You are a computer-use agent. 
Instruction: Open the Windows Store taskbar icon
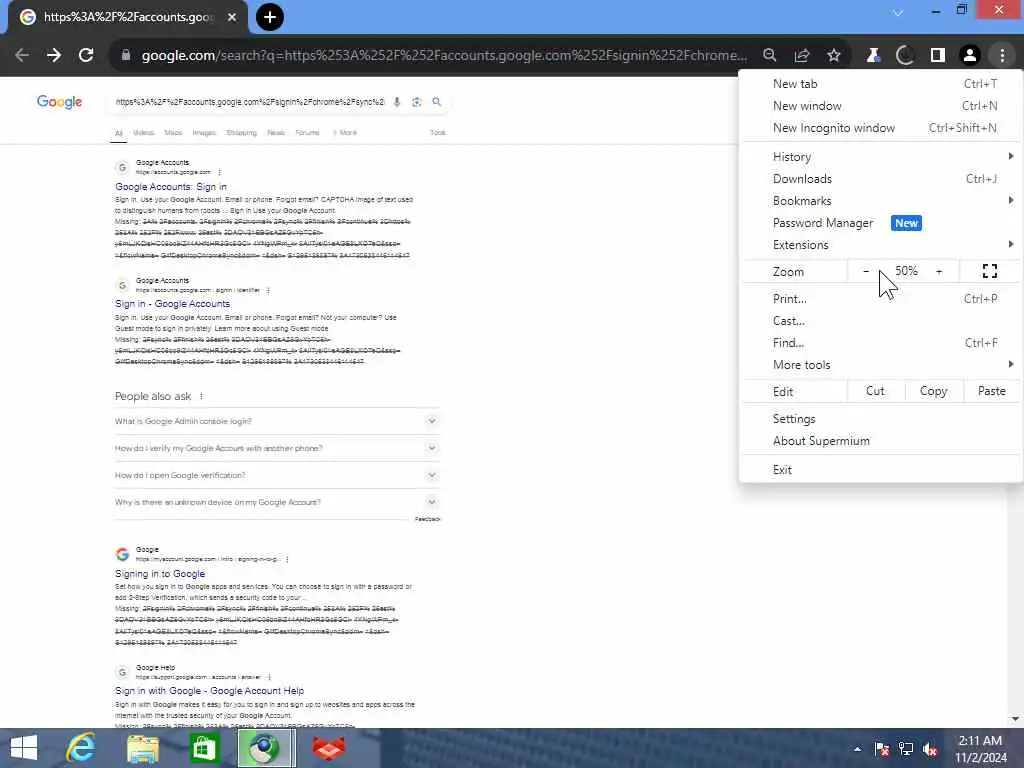click(204, 748)
